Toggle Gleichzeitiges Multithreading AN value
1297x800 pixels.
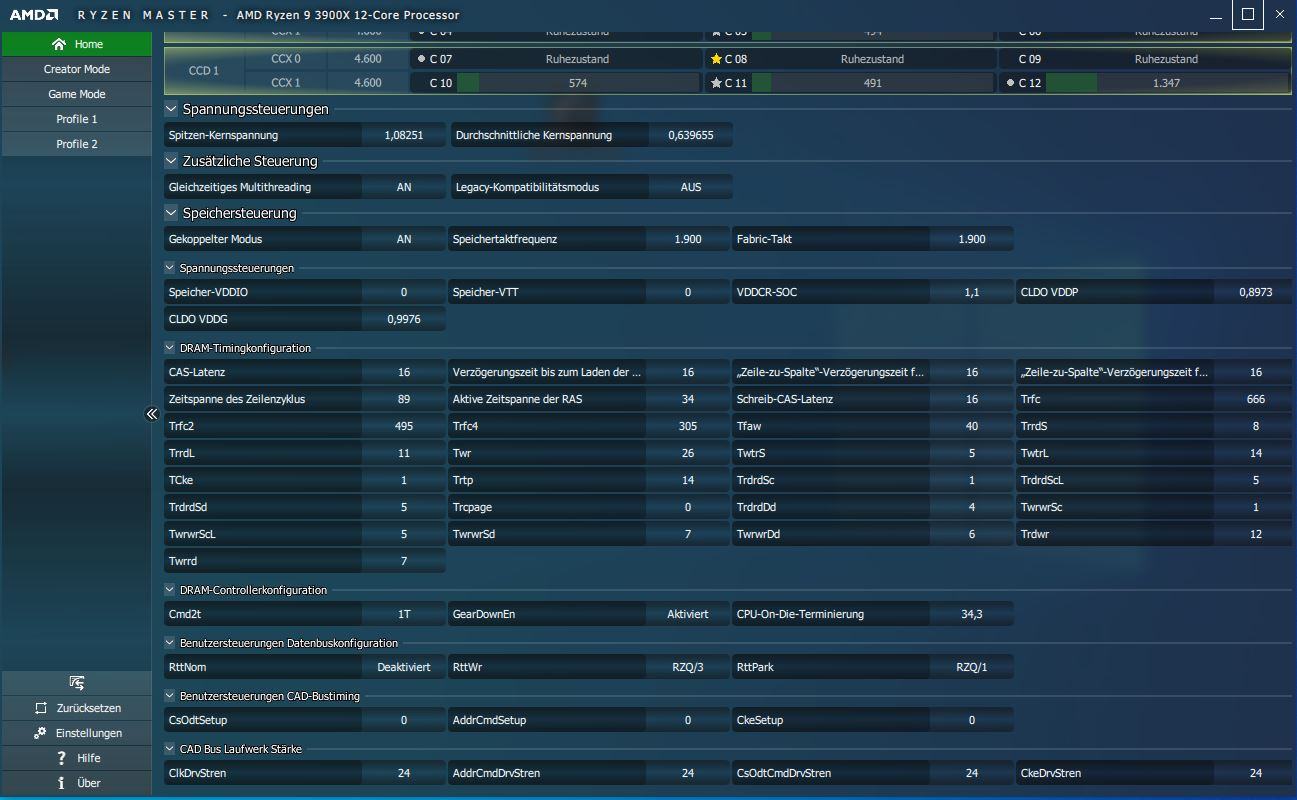click(x=404, y=187)
